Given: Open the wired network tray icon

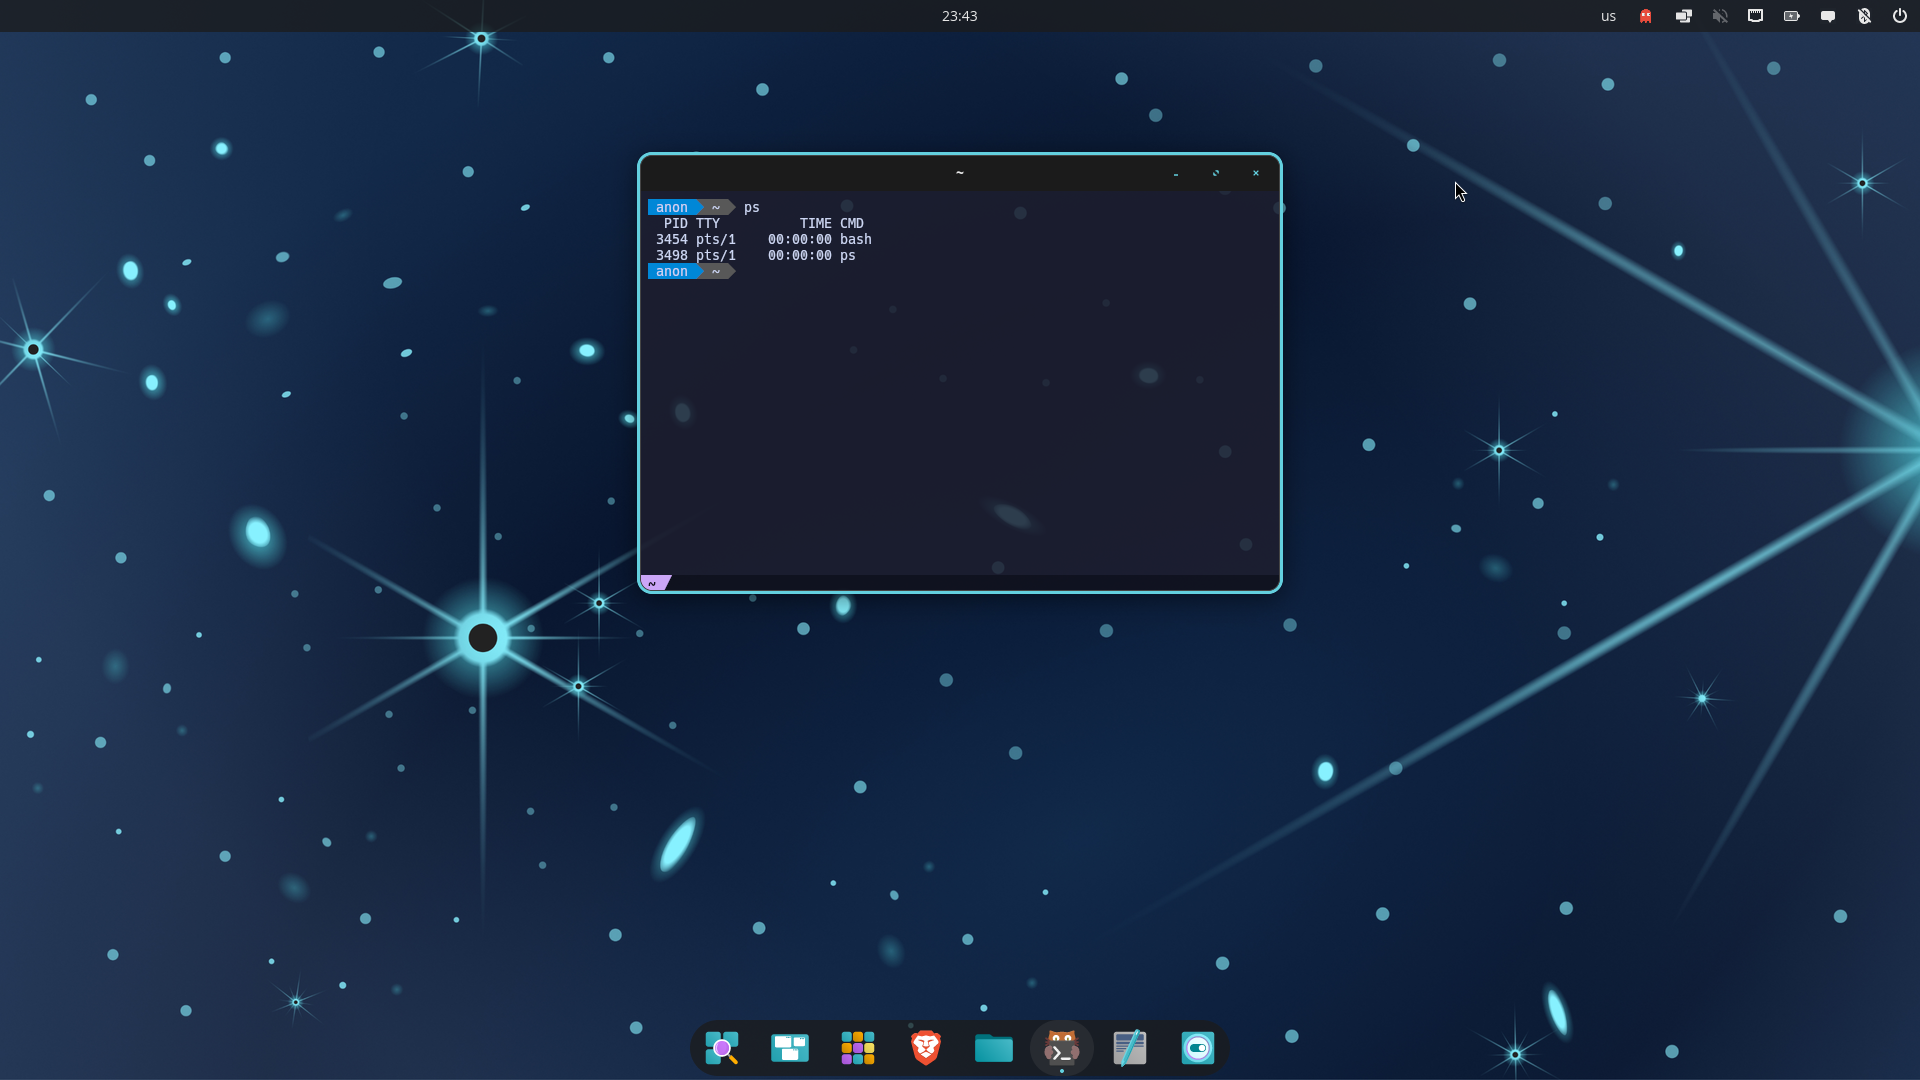Looking at the screenshot, I should [1755, 16].
